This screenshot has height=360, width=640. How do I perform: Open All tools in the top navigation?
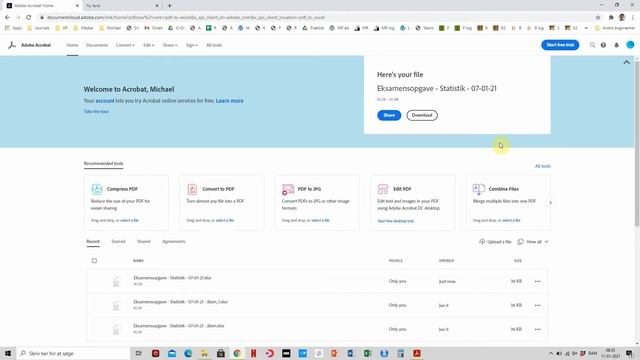pos(214,45)
